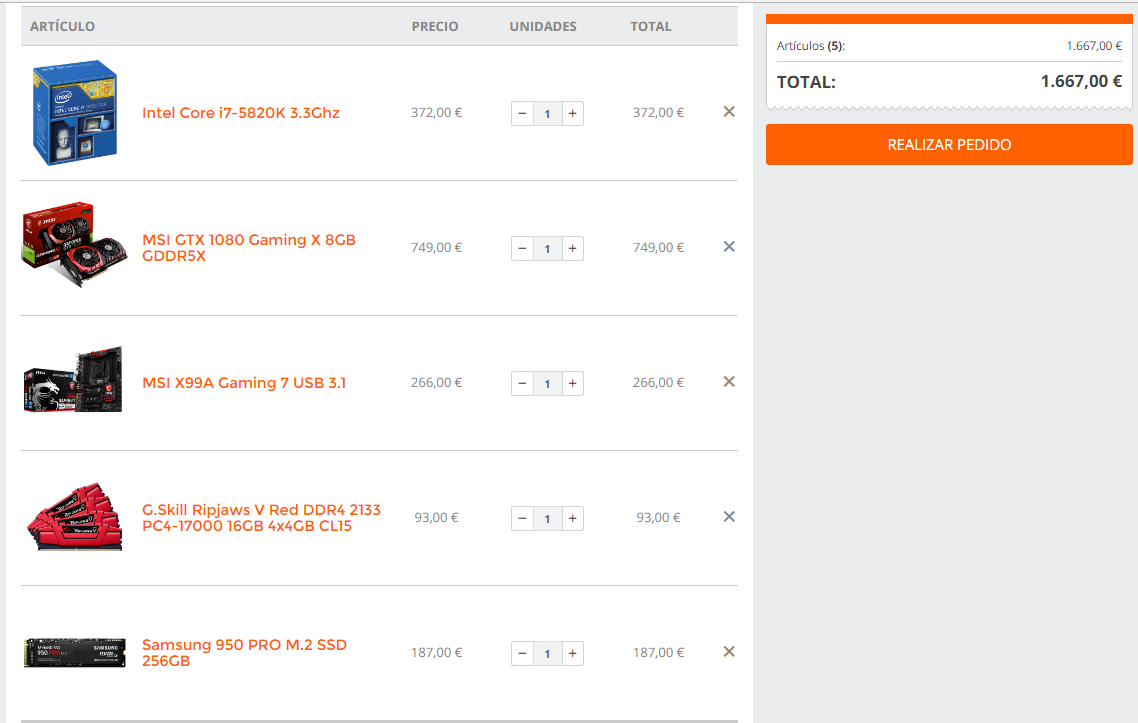This screenshot has width=1138, height=723.
Task: Open the Intel Core i7-5820K 3.3Ghz product link
Action: [240, 113]
